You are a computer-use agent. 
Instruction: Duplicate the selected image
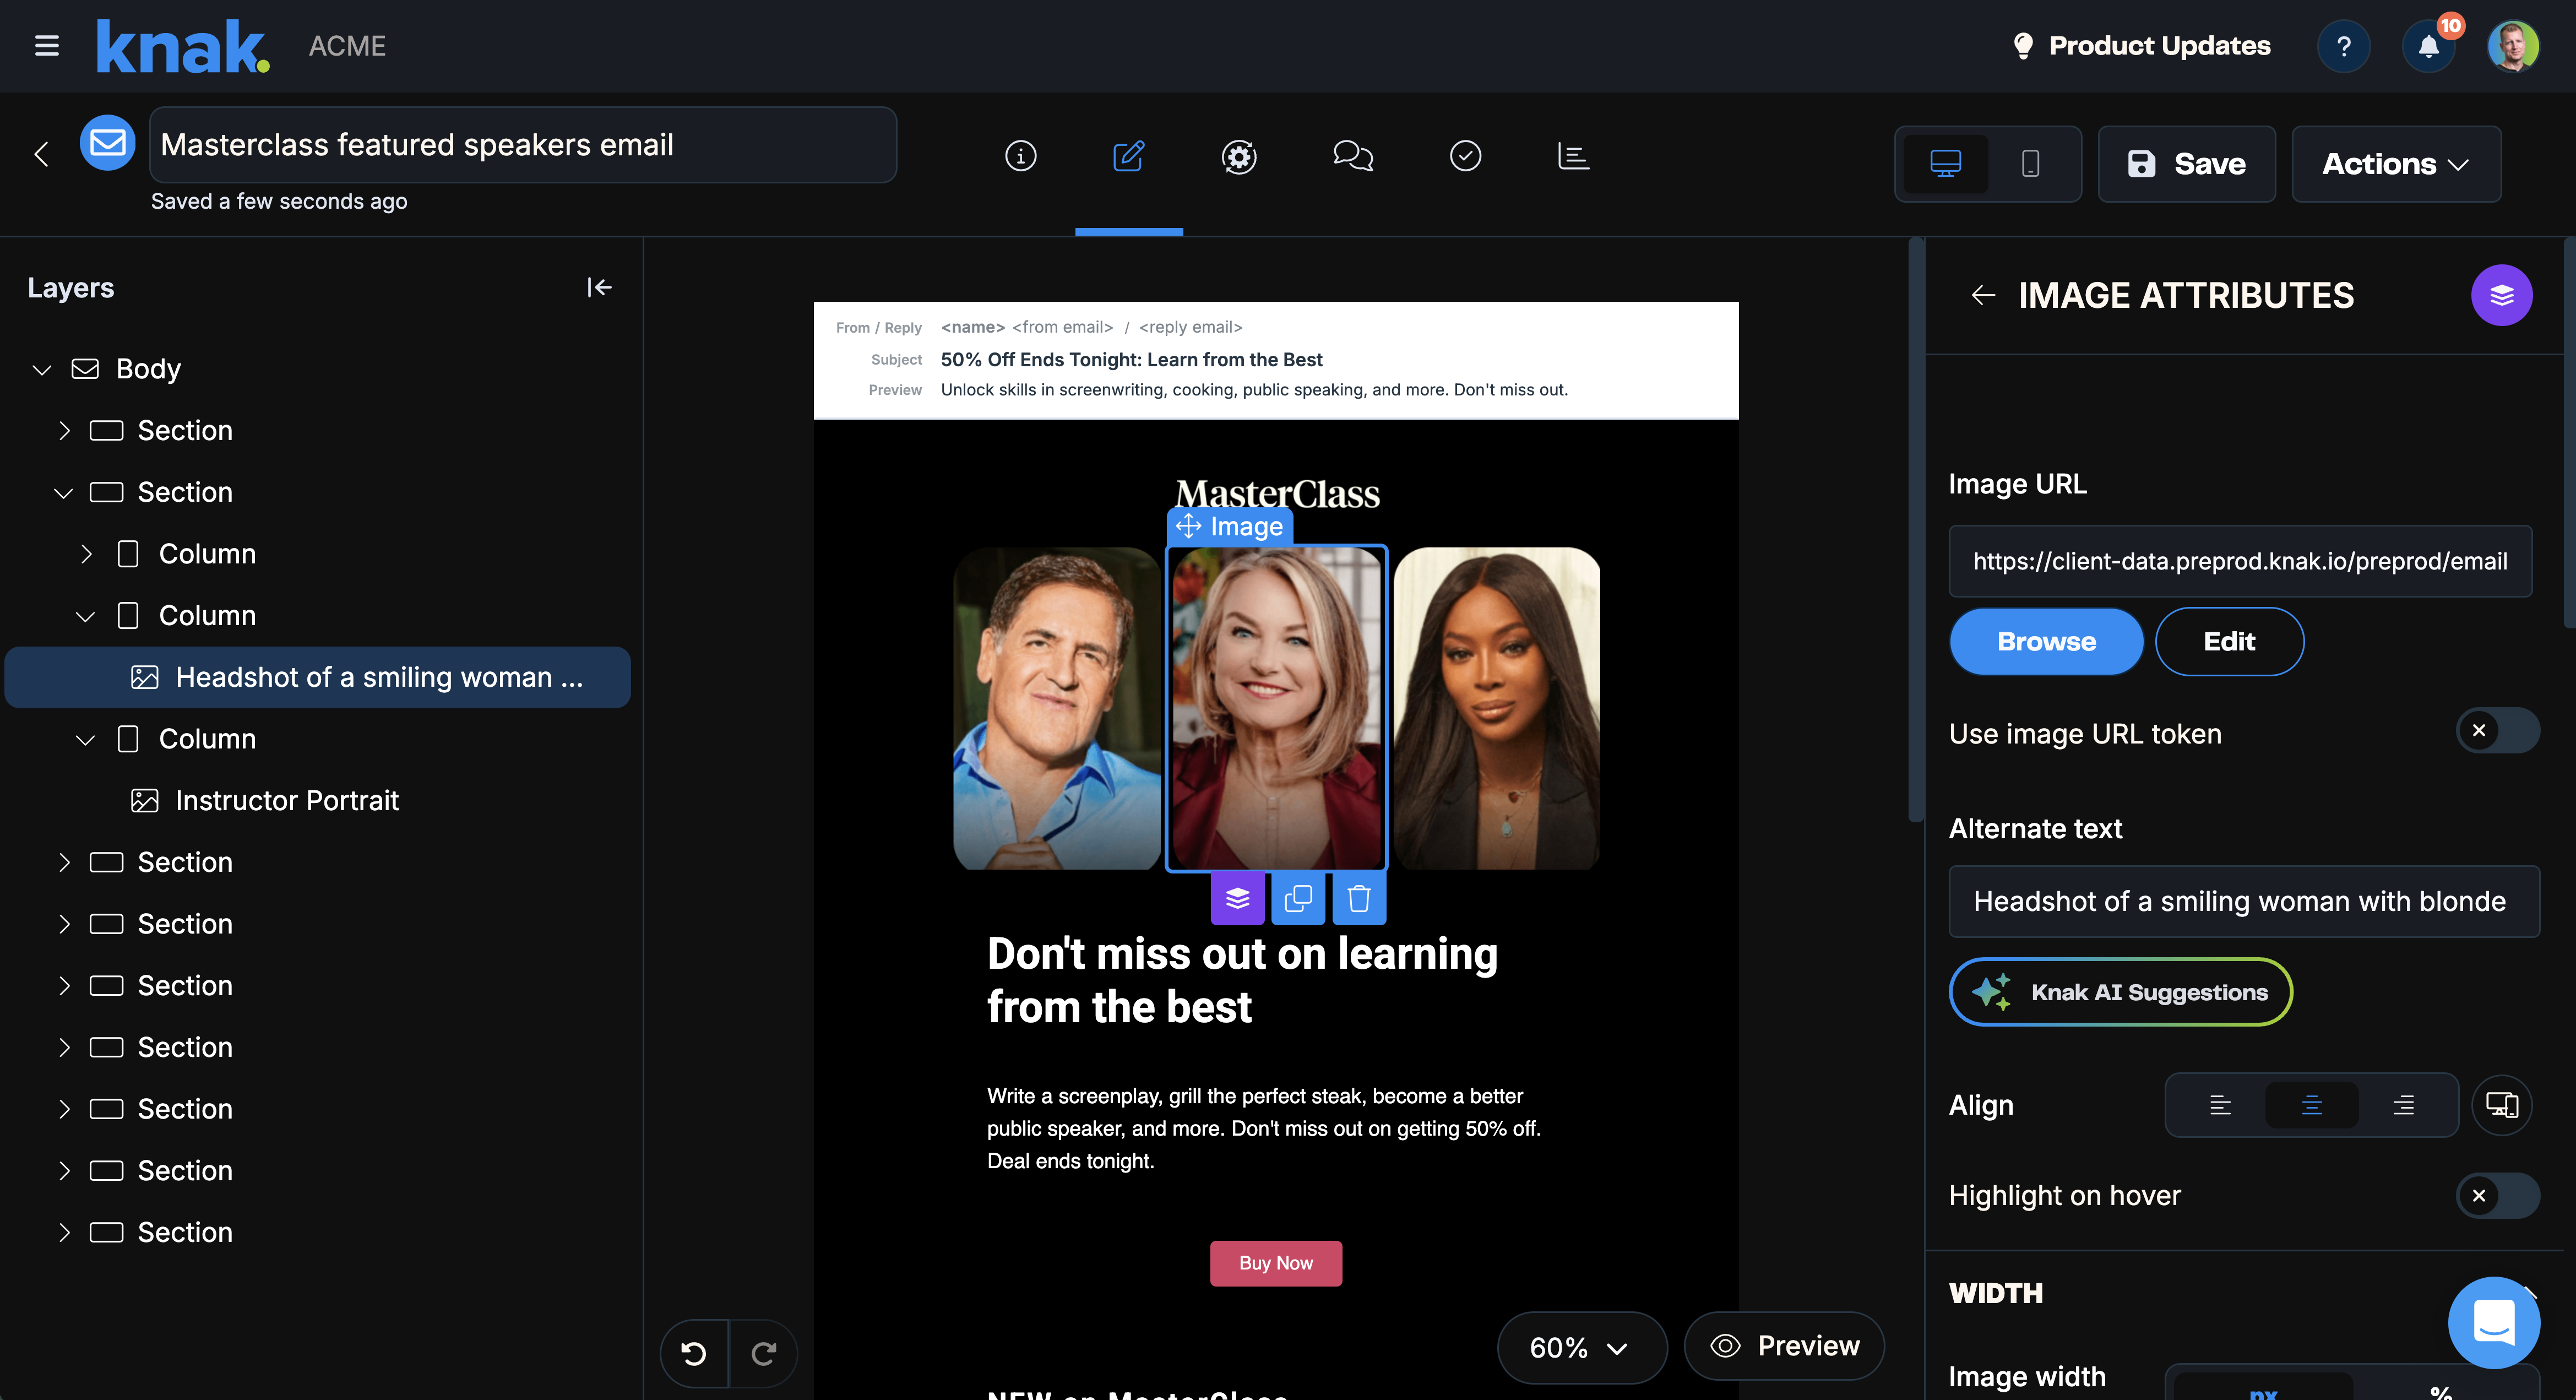tap(1298, 898)
